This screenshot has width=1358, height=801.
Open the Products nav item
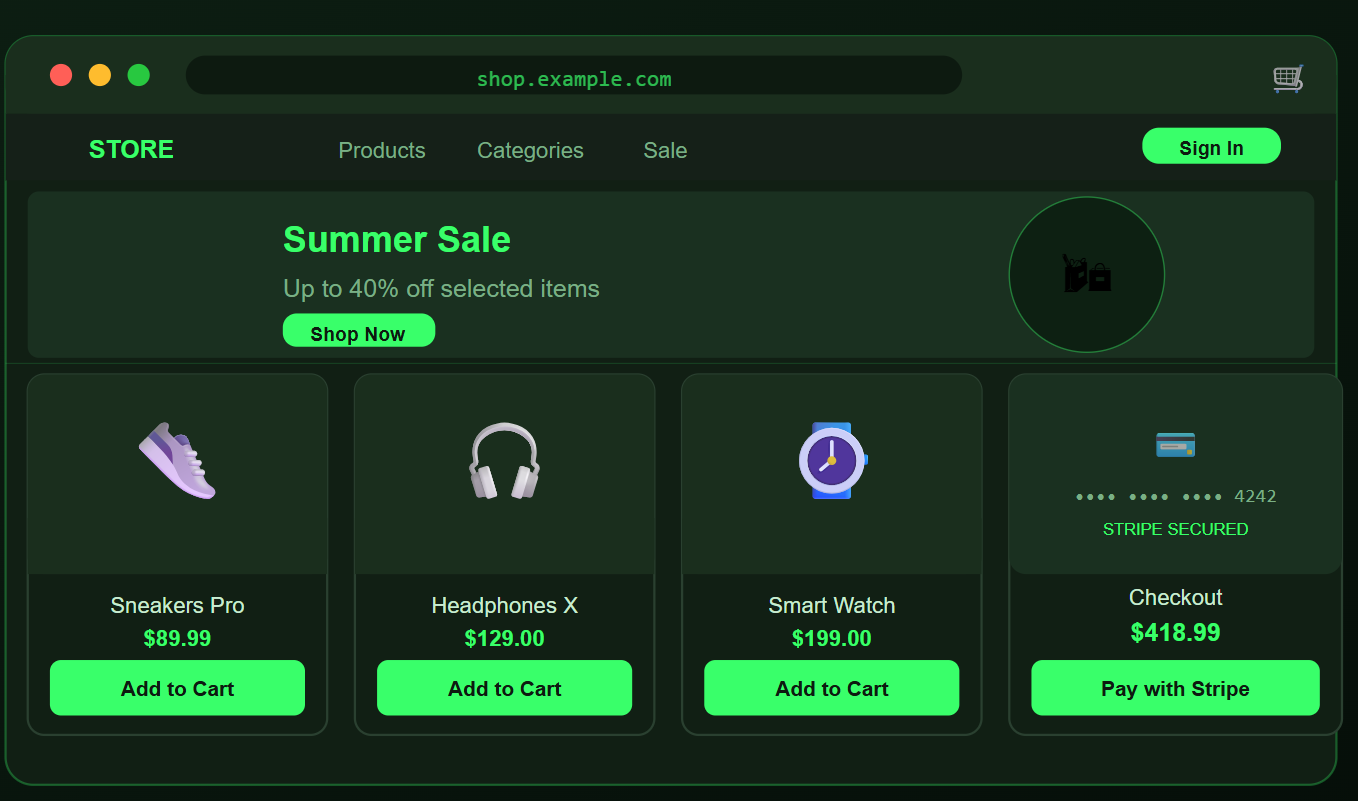pyautogui.click(x=382, y=150)
